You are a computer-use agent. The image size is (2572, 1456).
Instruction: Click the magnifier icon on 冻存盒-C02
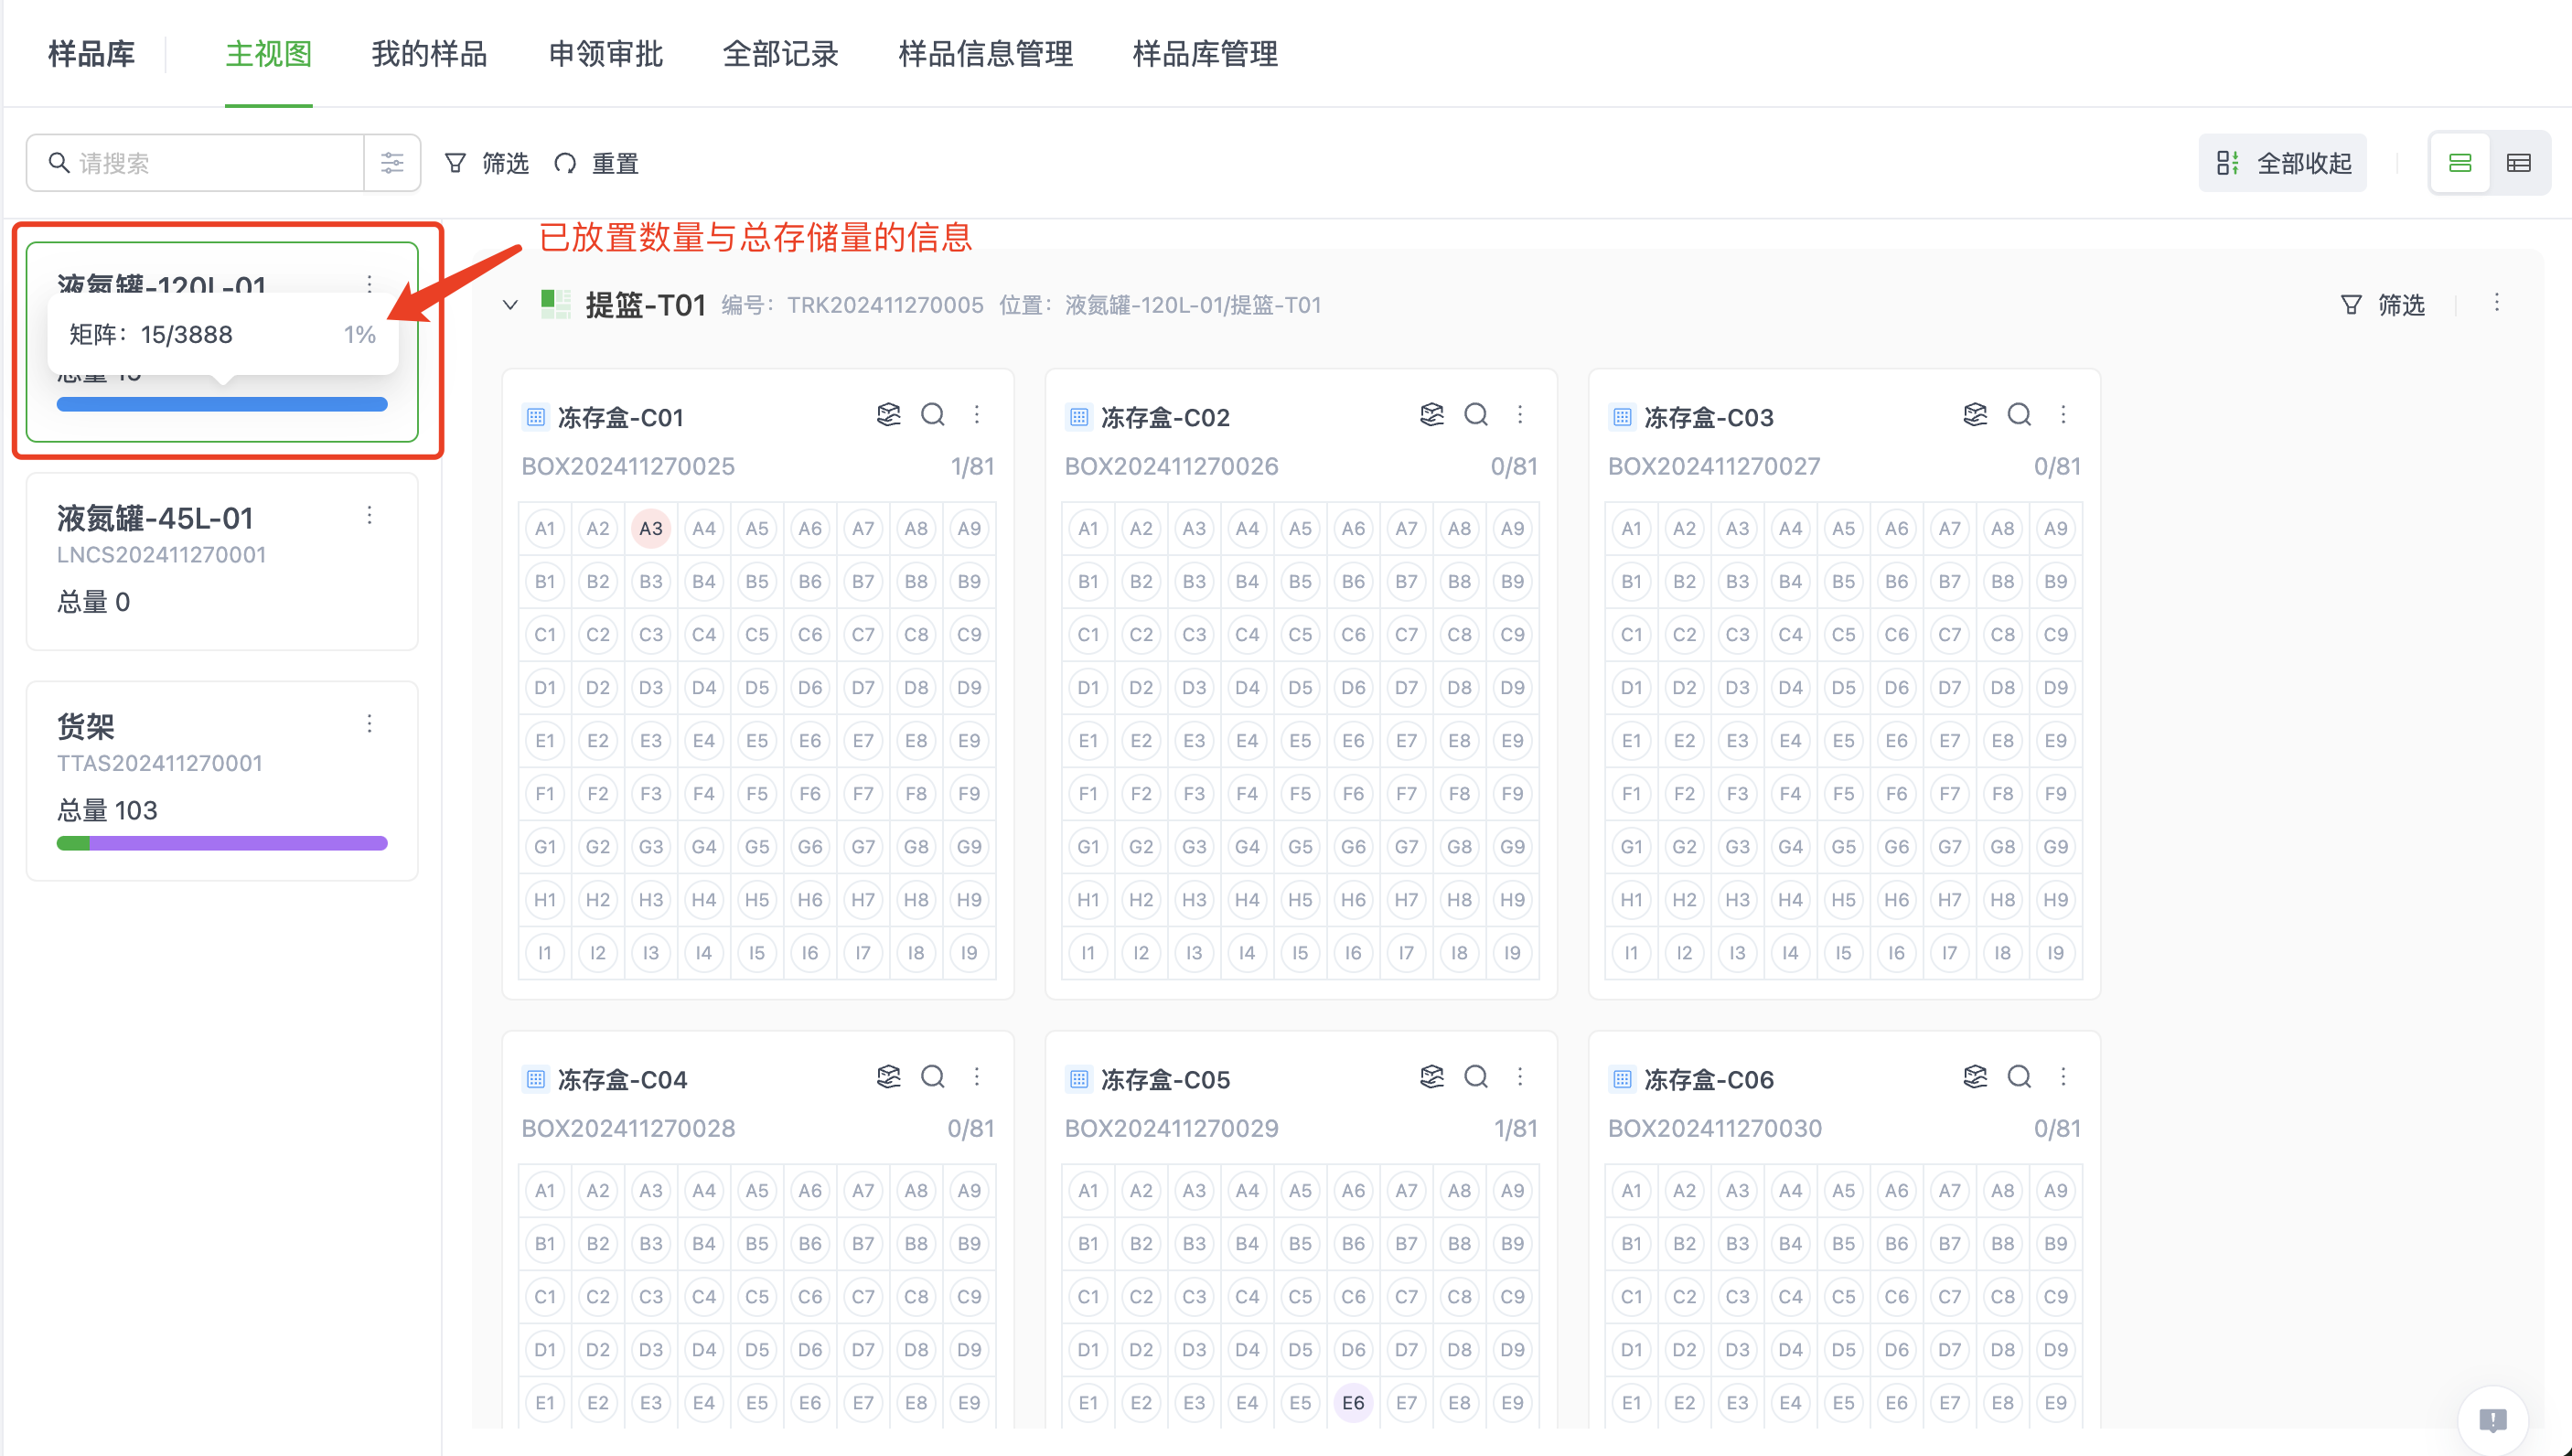click(x=1476, y=415)
